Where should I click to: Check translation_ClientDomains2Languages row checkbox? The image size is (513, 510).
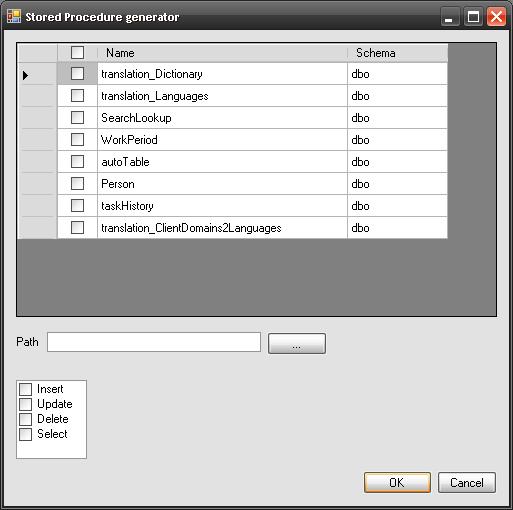click(77, 228)
